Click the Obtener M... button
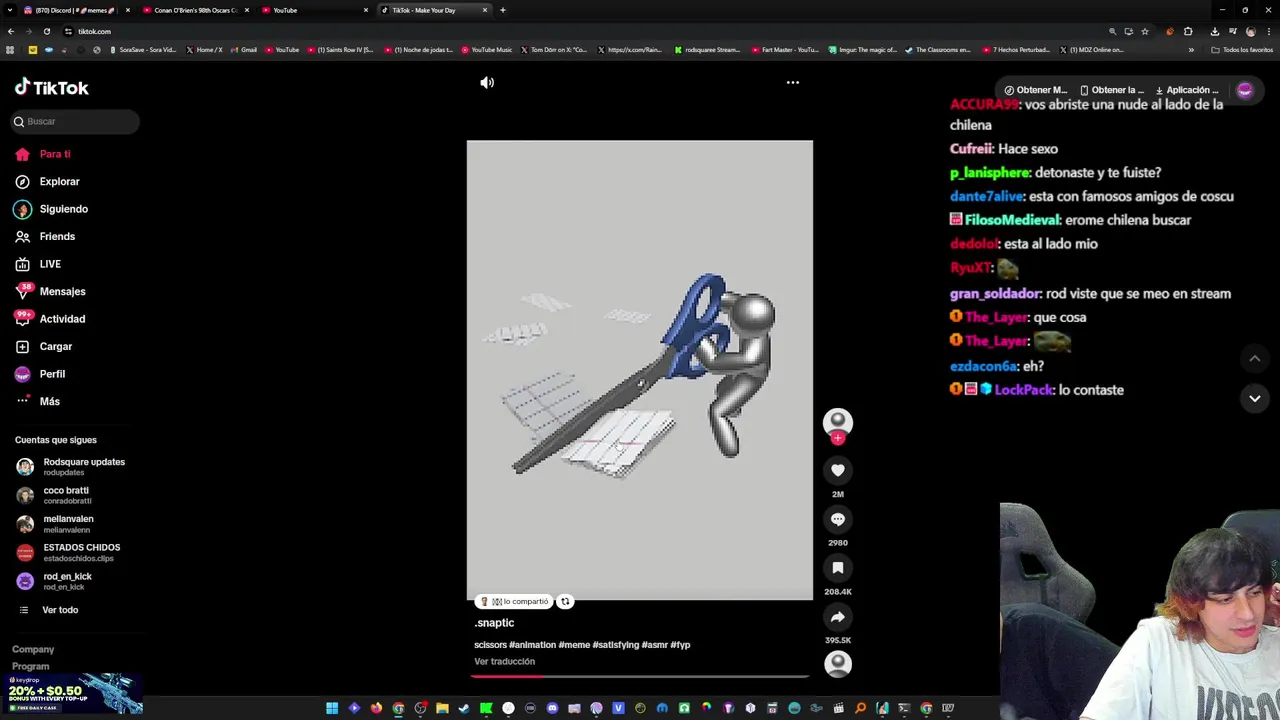The width and height of the screenshot is (1280, 720). (1035, 90)
